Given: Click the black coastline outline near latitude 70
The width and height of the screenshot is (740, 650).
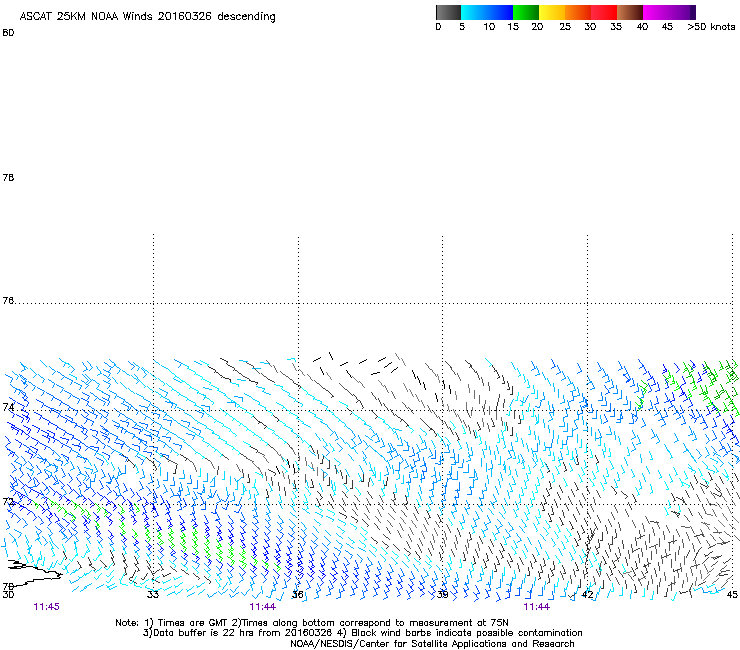Looking at the screenshot, I should 34,573.
